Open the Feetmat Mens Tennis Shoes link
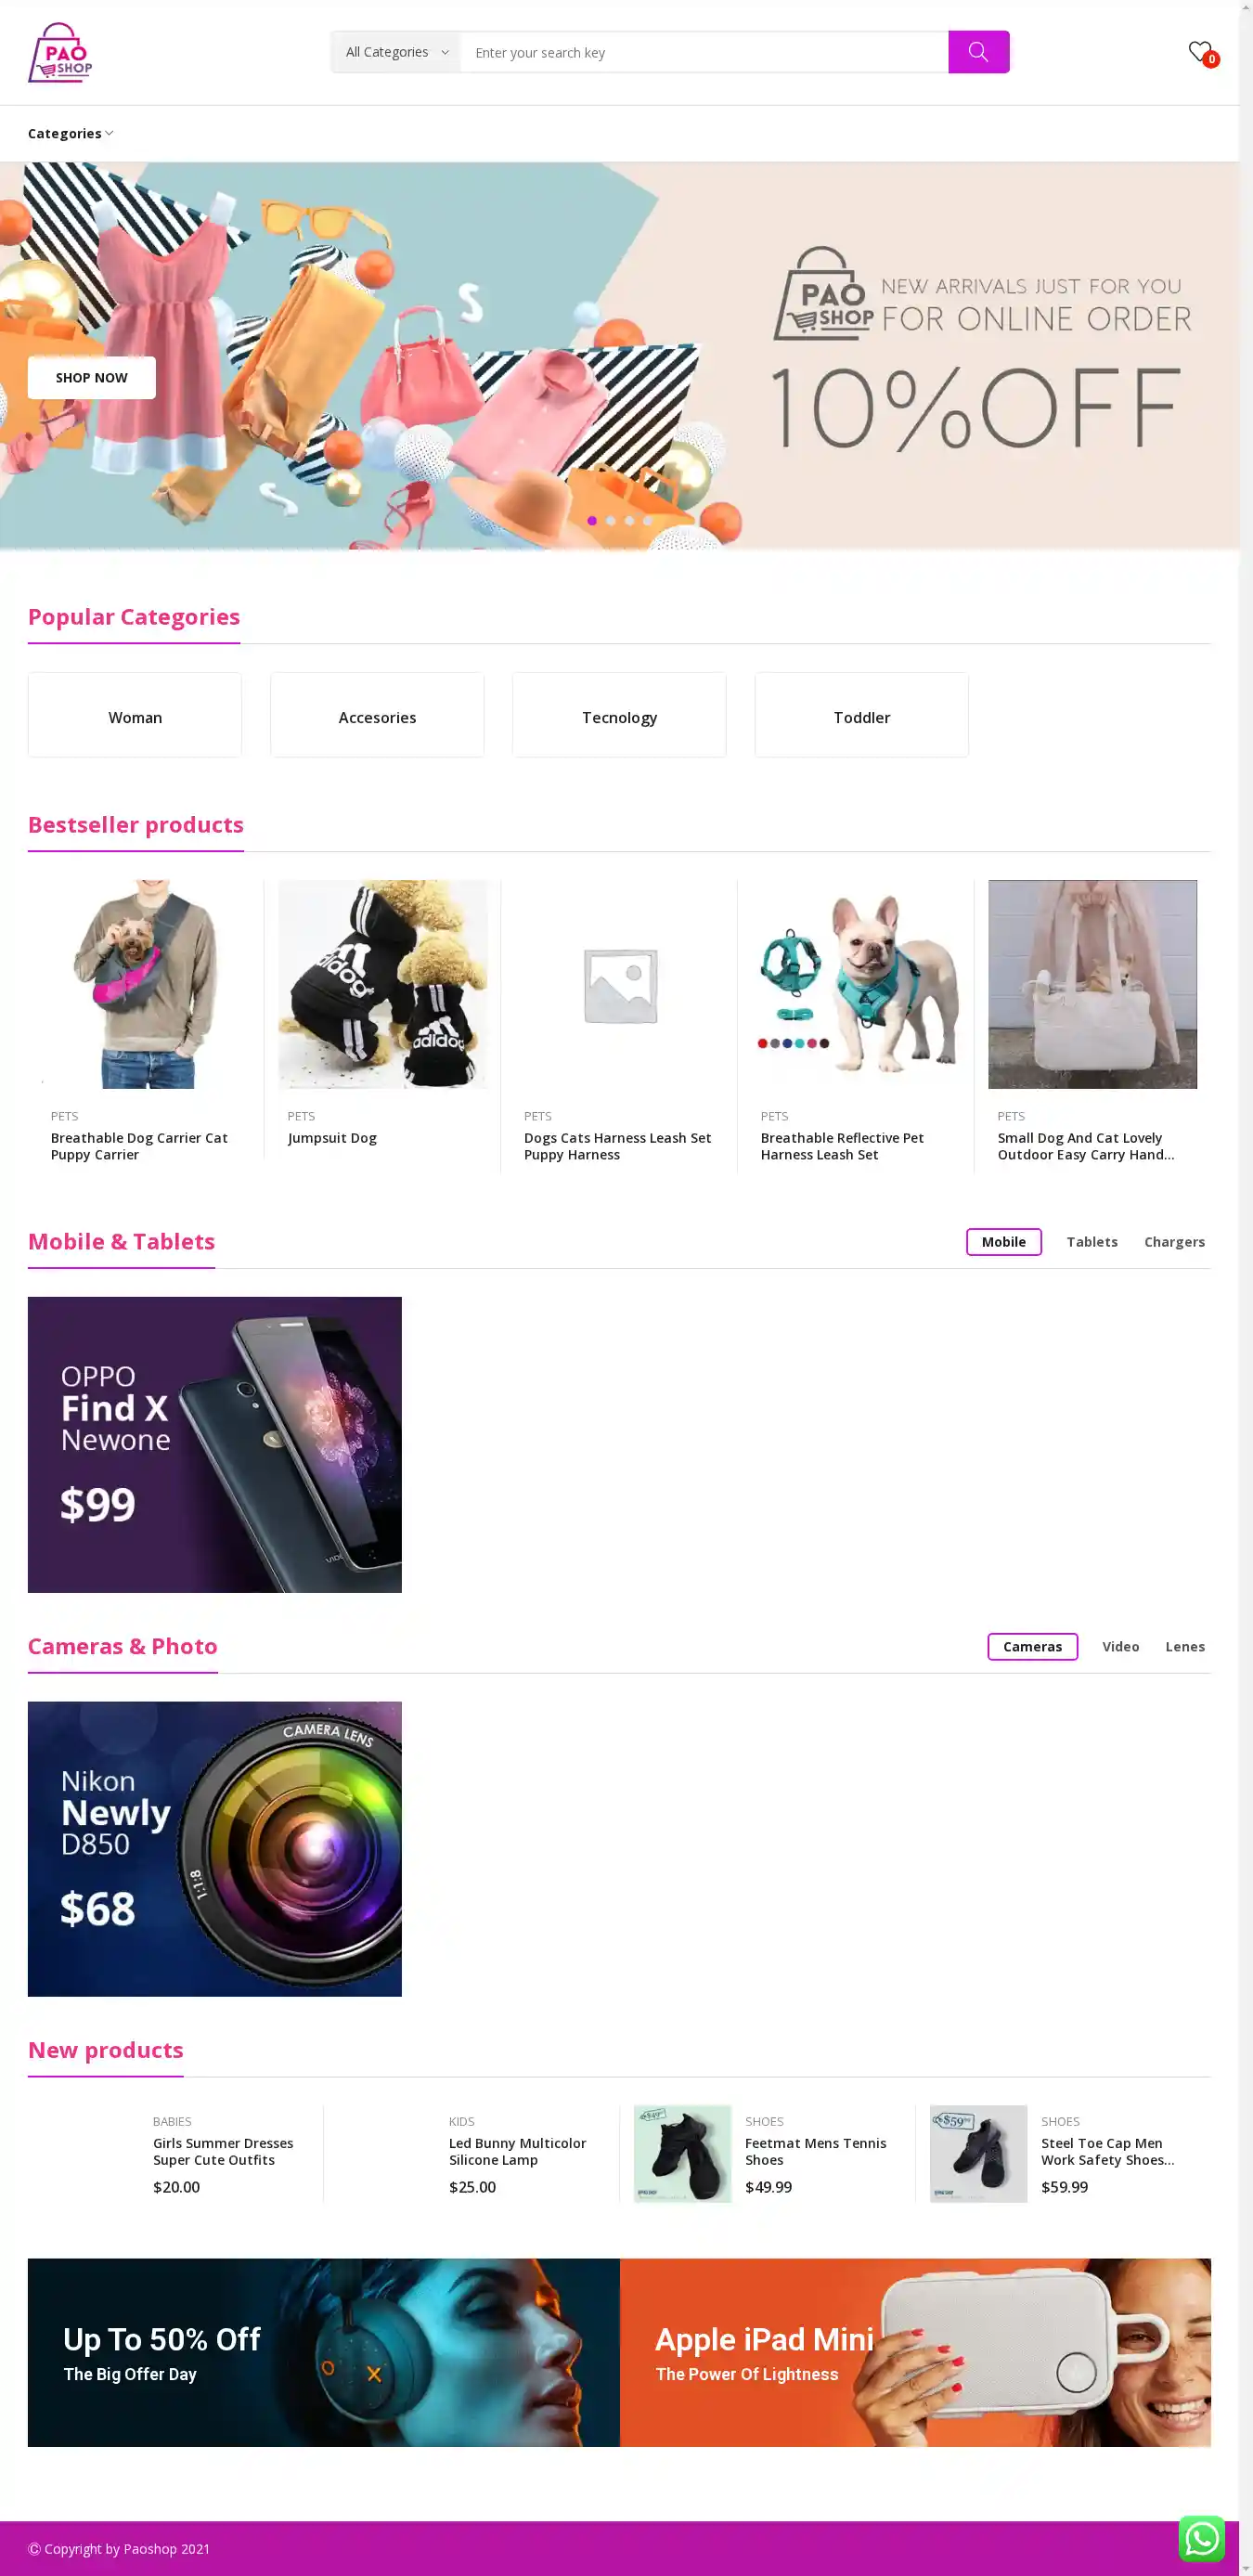Image resolution: width=1253 pixels, height=2576 pixels. click(x=815, y=2151)
